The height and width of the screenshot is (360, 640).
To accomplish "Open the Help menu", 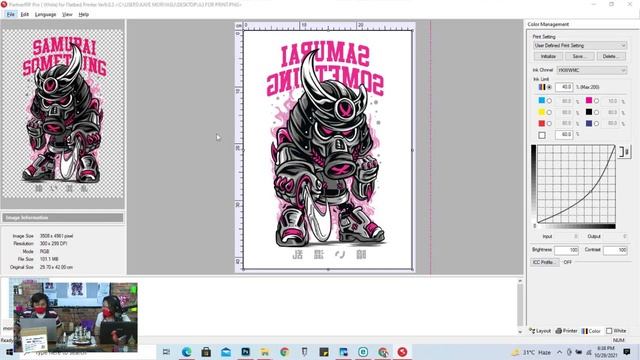I will coord(84,14).
